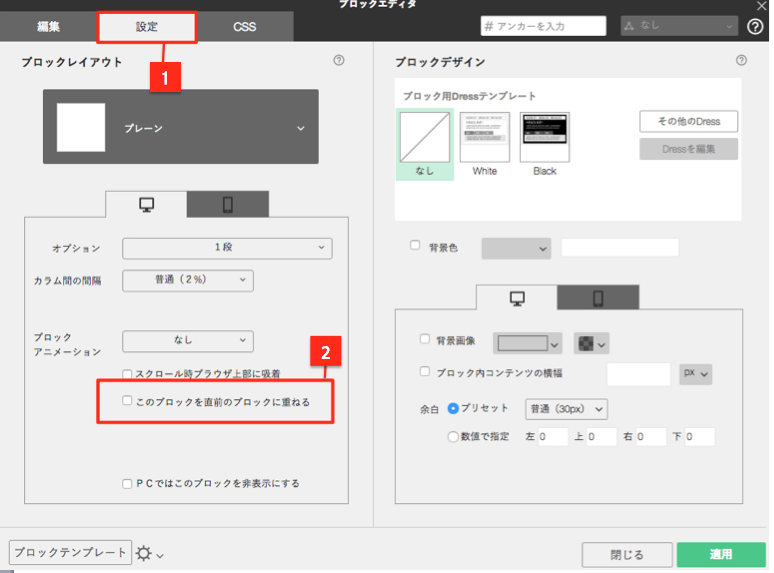Open the px unit dropdown
774x573 pixels.
696,374
